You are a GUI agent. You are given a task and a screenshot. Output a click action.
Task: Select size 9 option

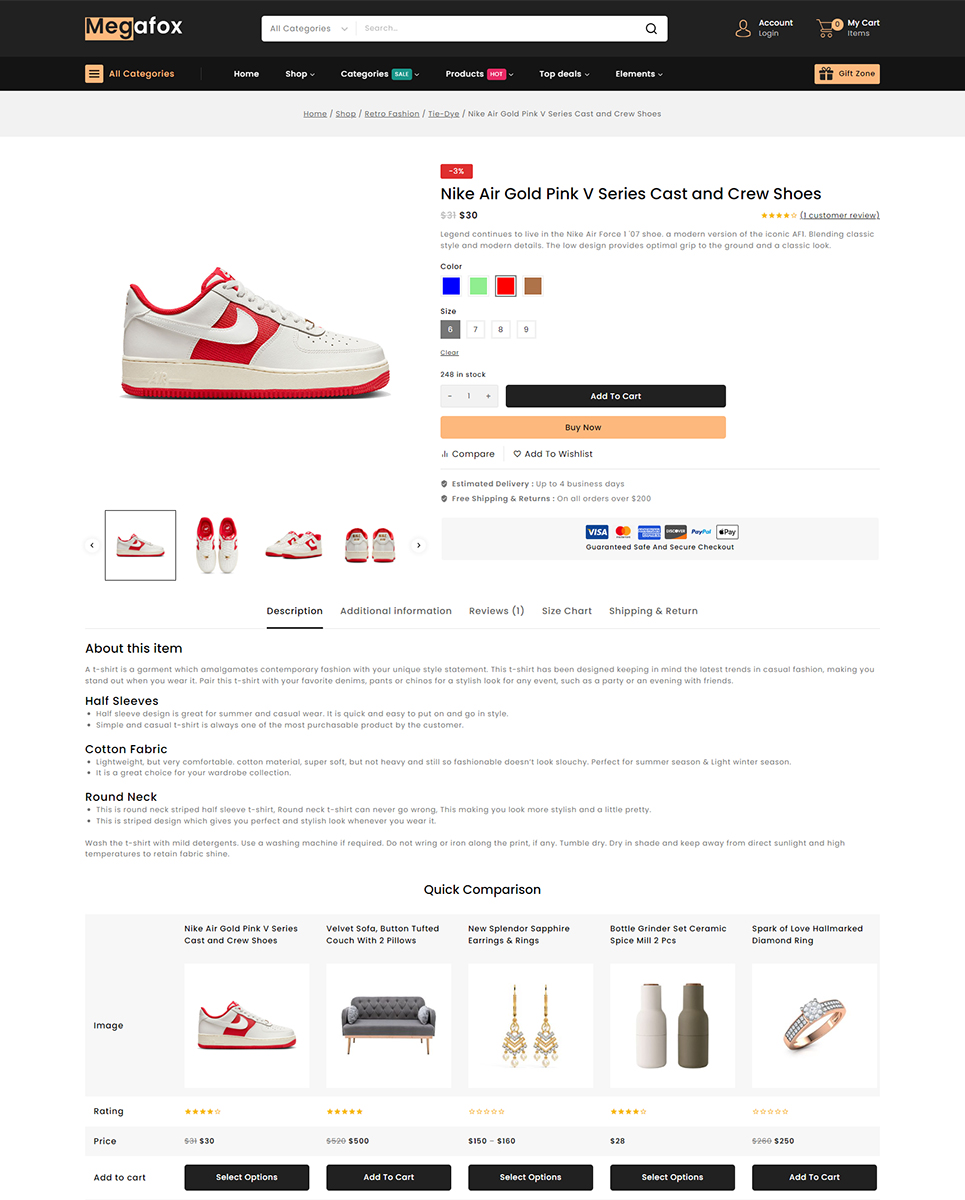pyautogui.click(x=526, y=329)
